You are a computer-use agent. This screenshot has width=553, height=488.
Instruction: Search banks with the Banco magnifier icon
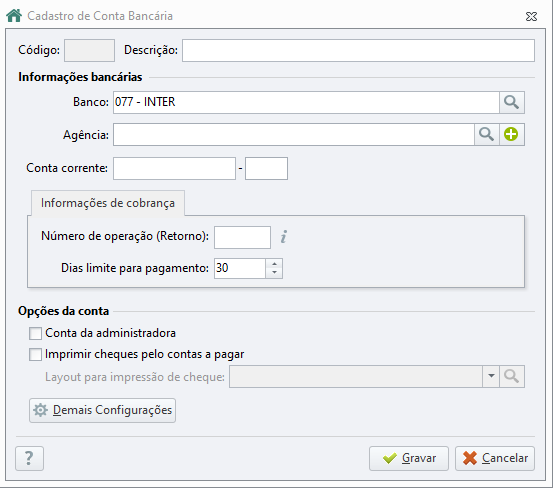pos(512,103)
